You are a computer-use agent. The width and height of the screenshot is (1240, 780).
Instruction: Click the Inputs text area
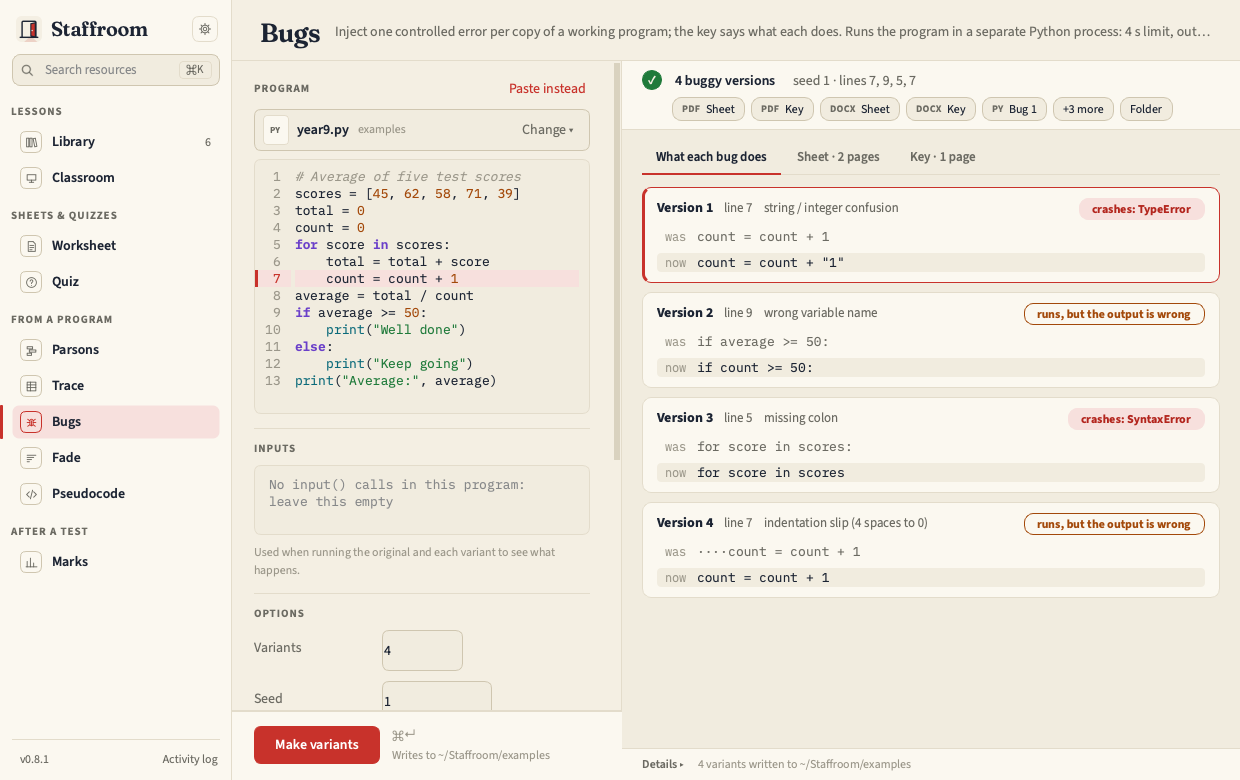(422, 500)
